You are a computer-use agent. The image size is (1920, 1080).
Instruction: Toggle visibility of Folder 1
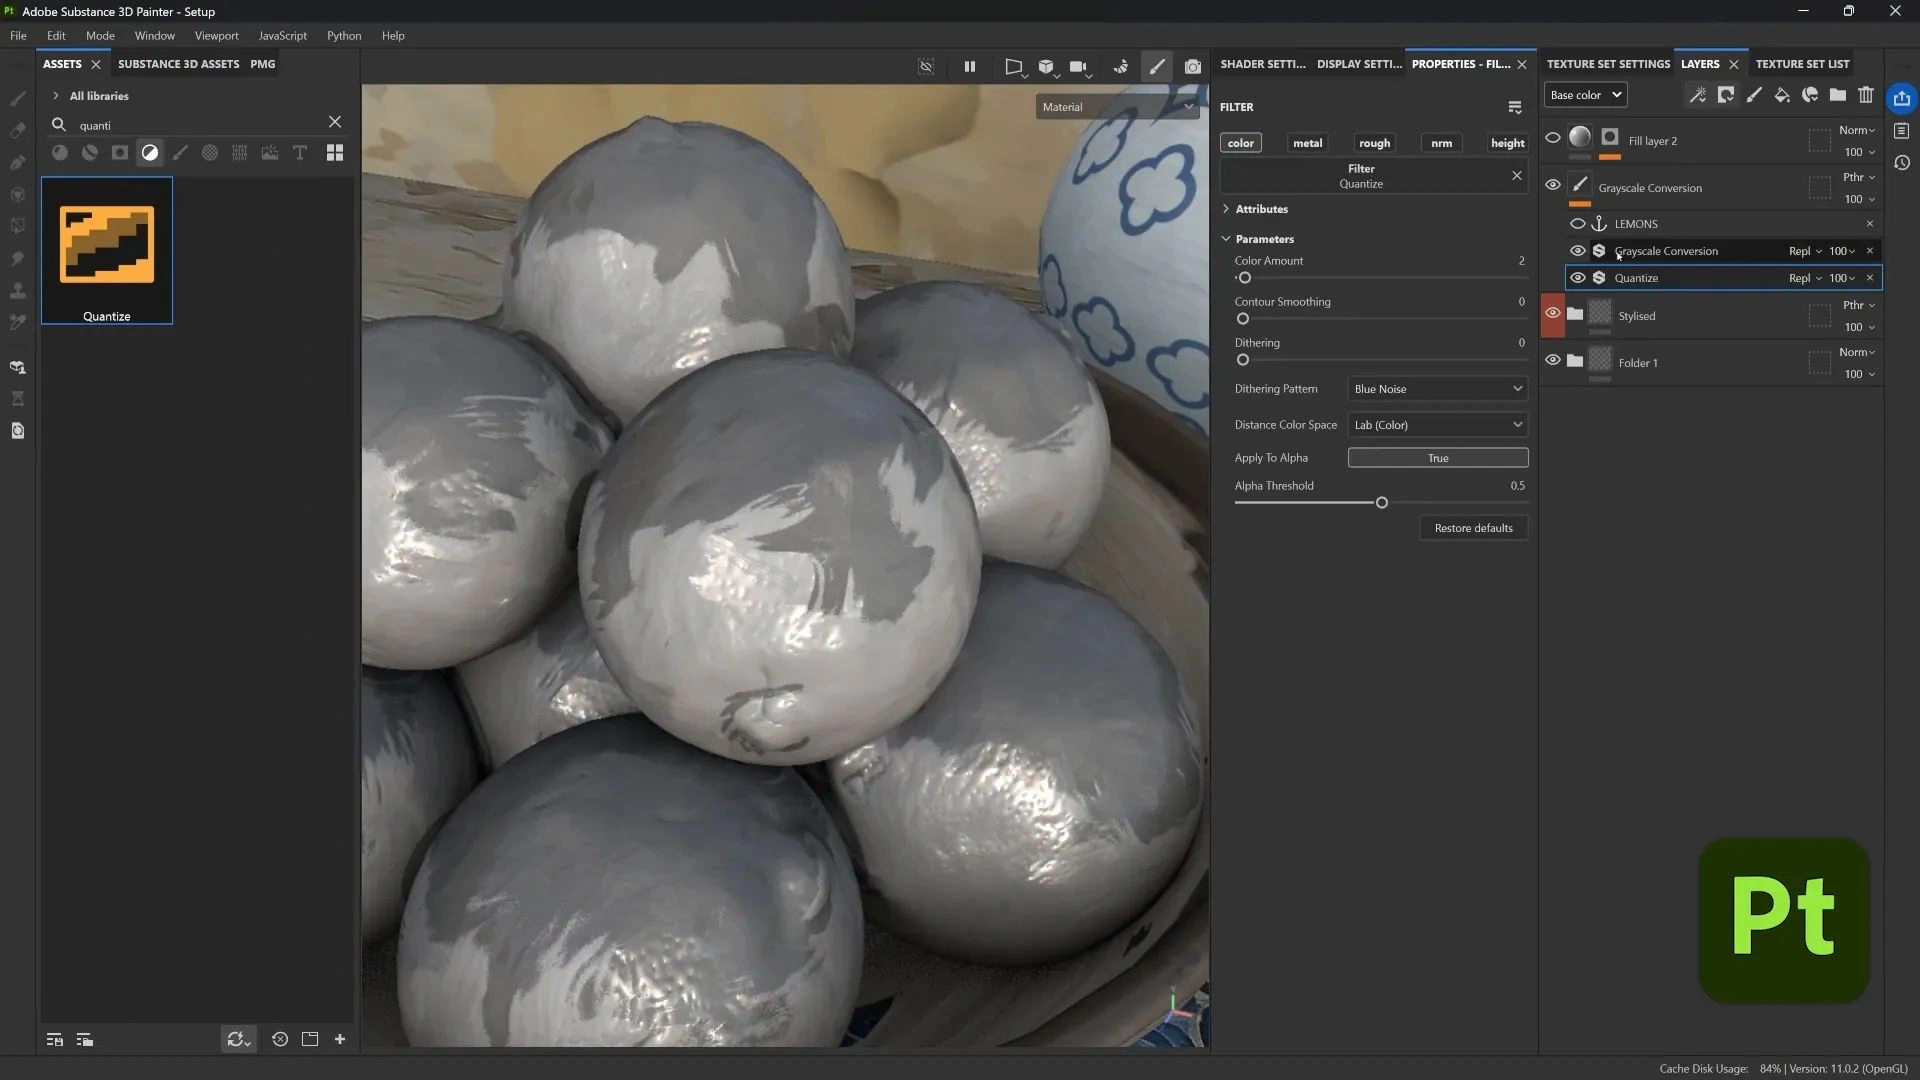pos(1553,360)
